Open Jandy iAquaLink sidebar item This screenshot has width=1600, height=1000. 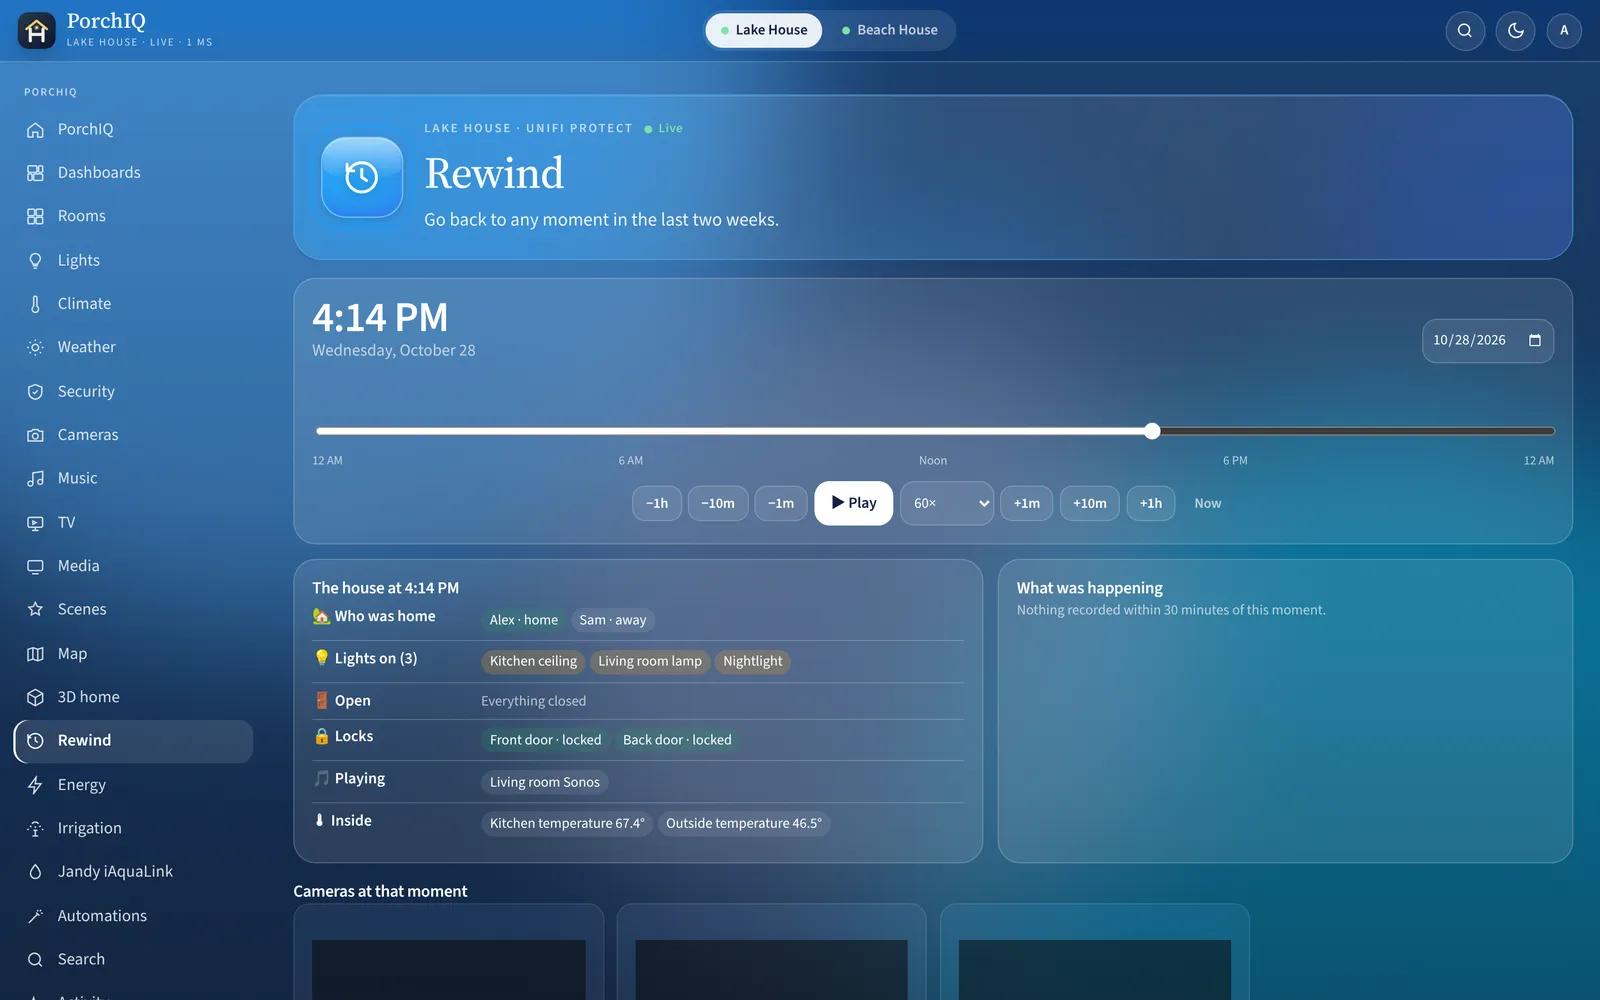[133, 872]
